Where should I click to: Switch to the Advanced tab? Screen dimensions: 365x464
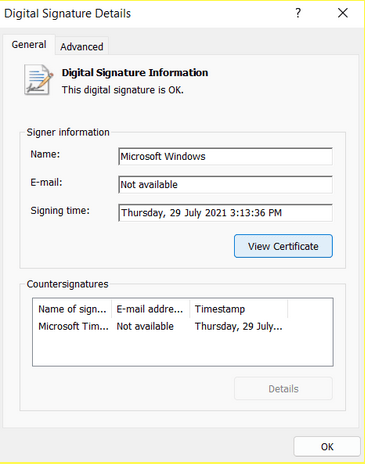pyautogui.click(x=82, y=46)
